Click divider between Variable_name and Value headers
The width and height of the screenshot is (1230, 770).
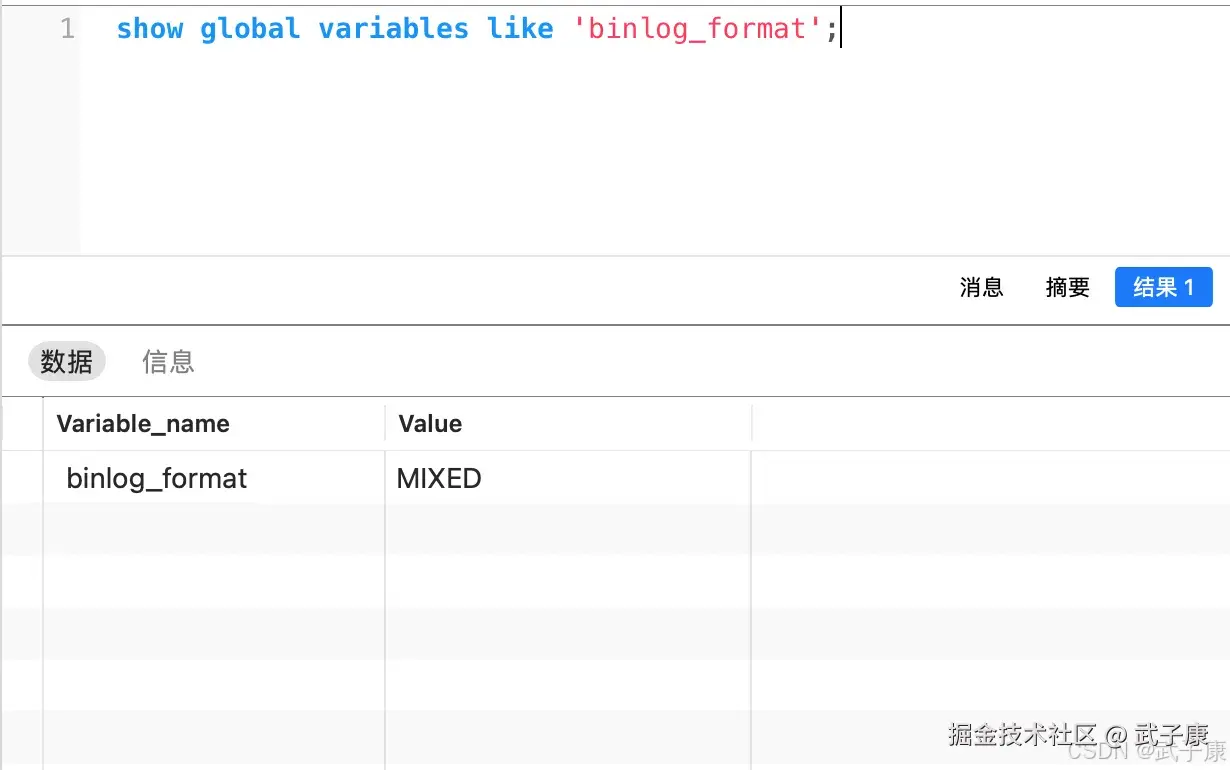(385, 424)
